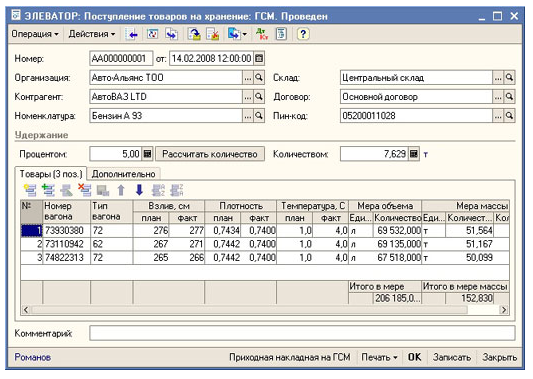Screen dimensions: 533x379
Task: Open help with the question mark icon
Action: pyautogui.click(x=303, y=34)
